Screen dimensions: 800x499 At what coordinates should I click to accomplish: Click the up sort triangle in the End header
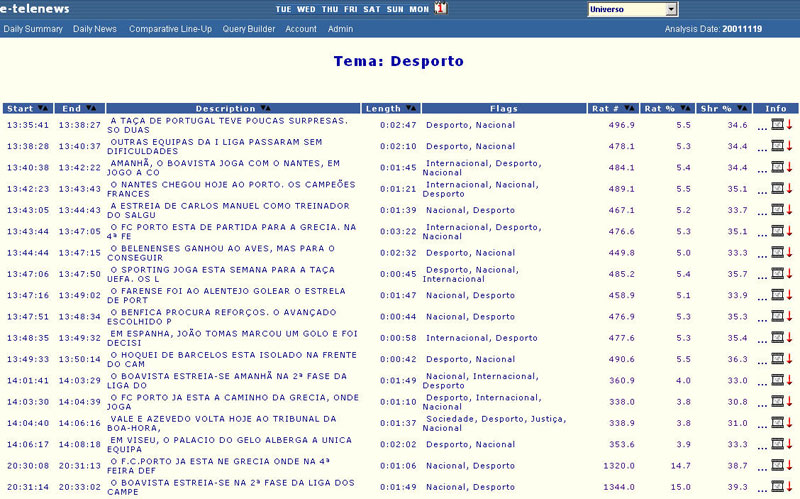click(93, 108)
